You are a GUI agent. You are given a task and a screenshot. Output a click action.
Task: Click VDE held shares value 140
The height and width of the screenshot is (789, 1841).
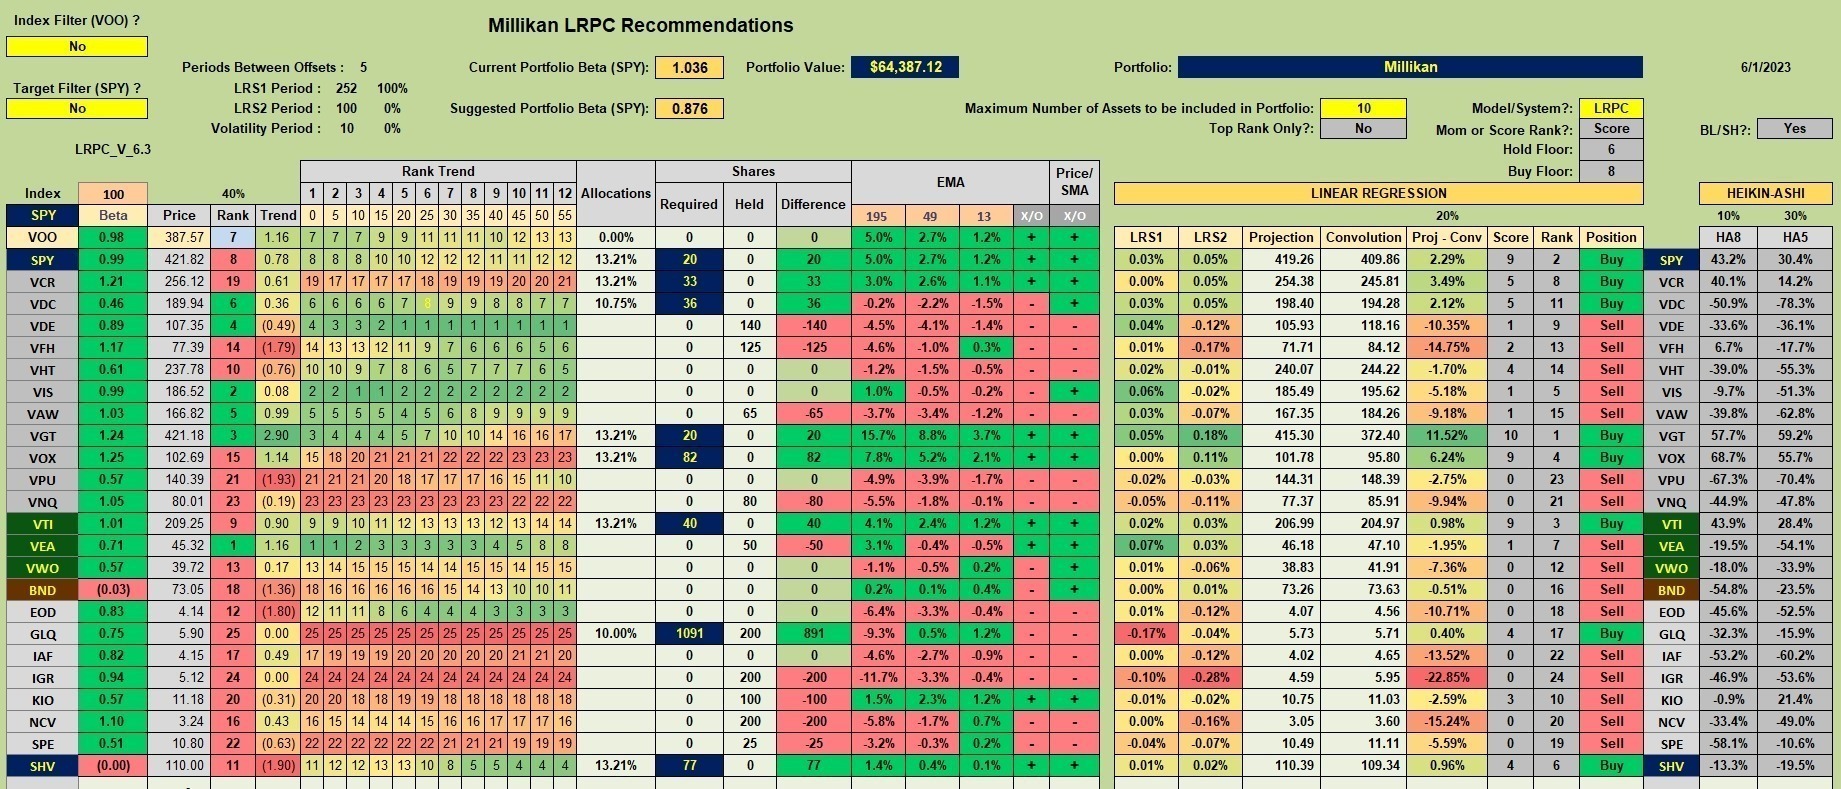(749, 325)
